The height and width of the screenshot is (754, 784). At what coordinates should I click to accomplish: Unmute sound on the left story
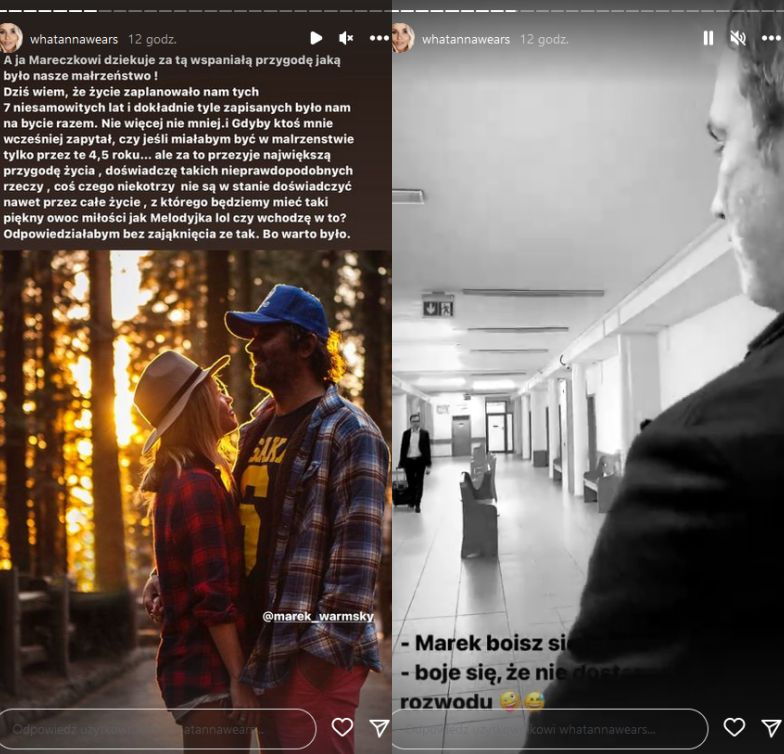[346, 38]
